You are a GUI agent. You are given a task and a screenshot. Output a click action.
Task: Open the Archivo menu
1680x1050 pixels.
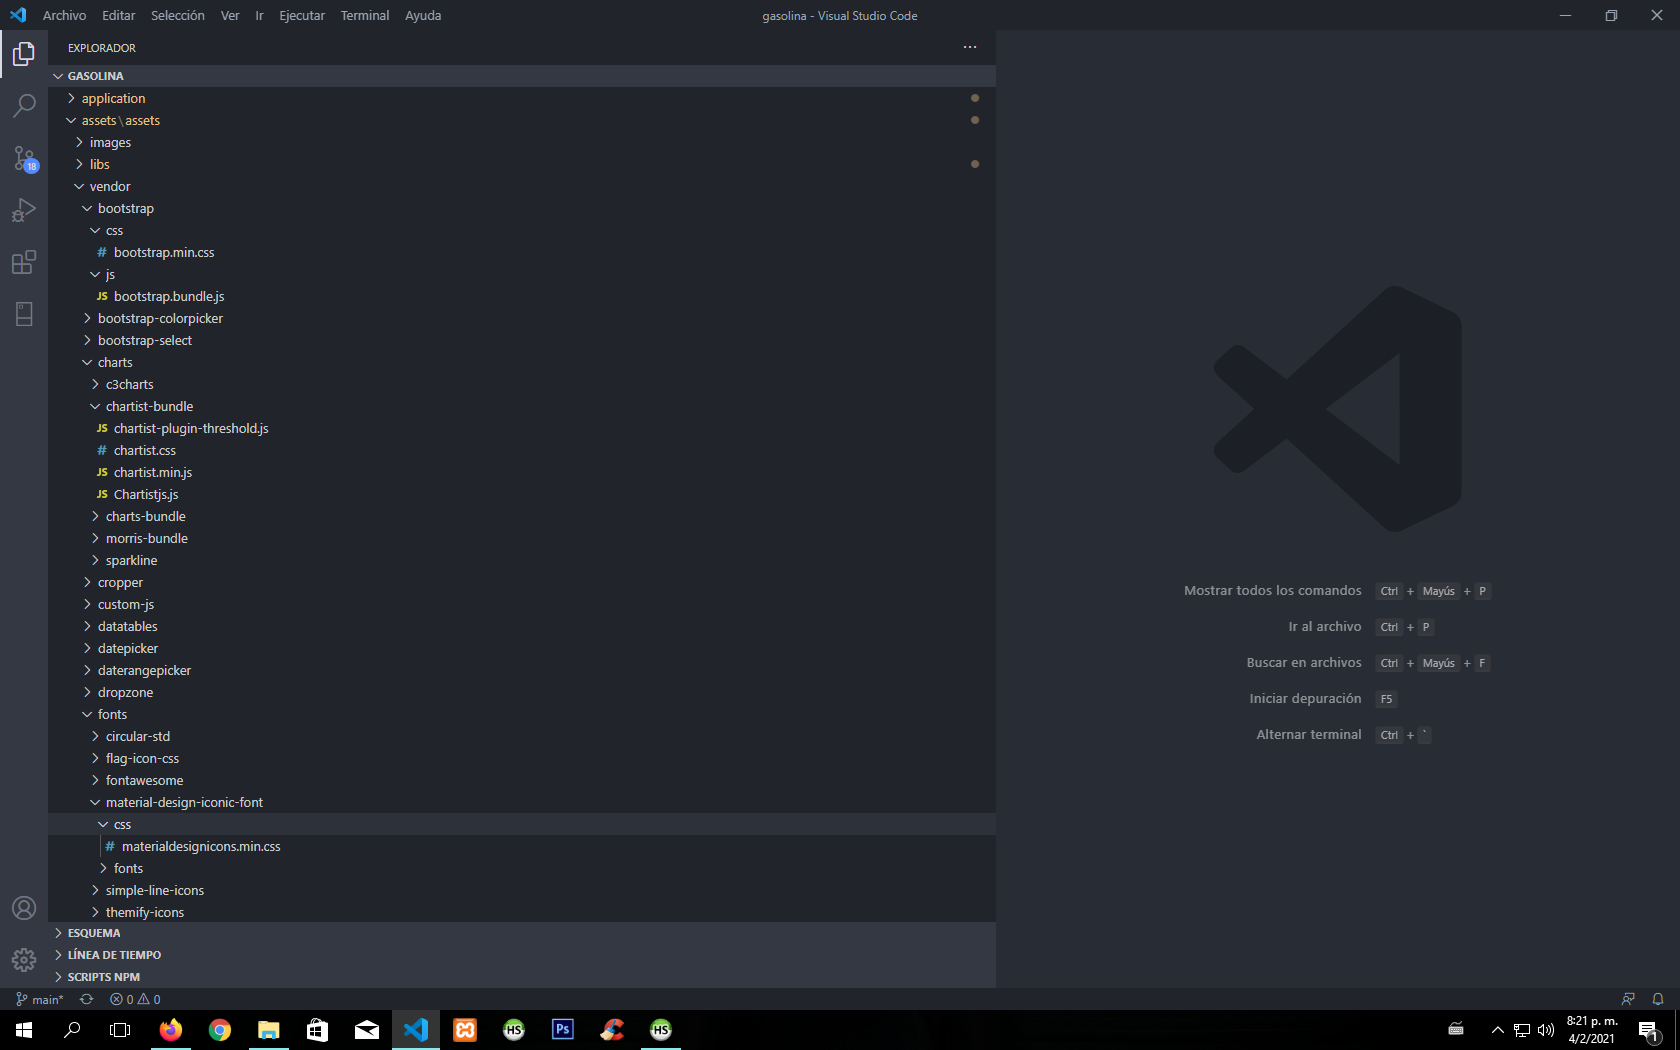(64, 15)
